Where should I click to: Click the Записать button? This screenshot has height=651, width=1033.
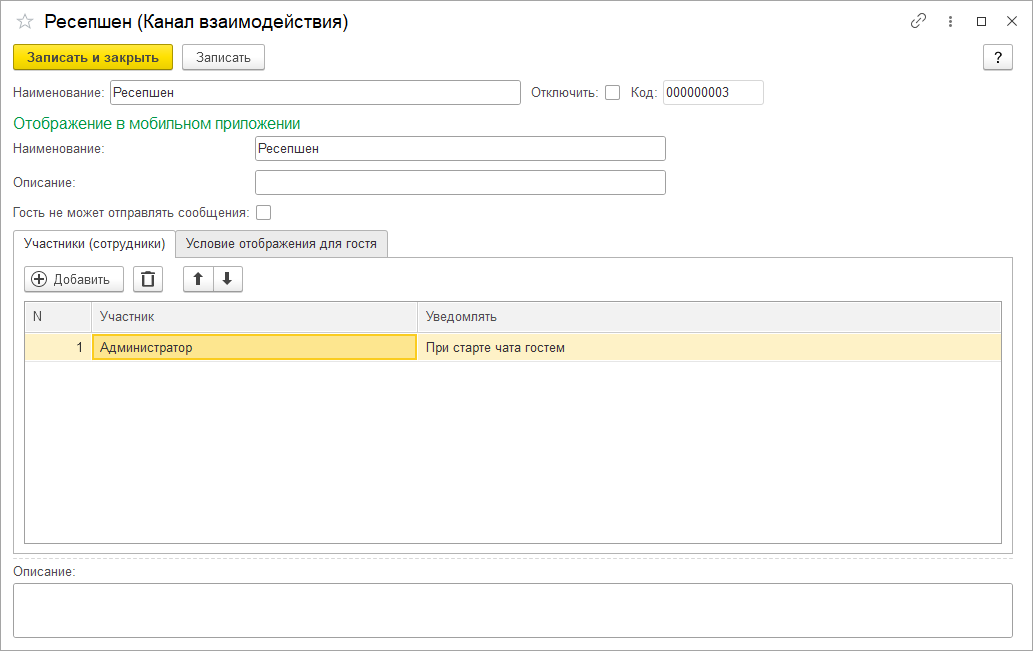(x=223, y=57)
